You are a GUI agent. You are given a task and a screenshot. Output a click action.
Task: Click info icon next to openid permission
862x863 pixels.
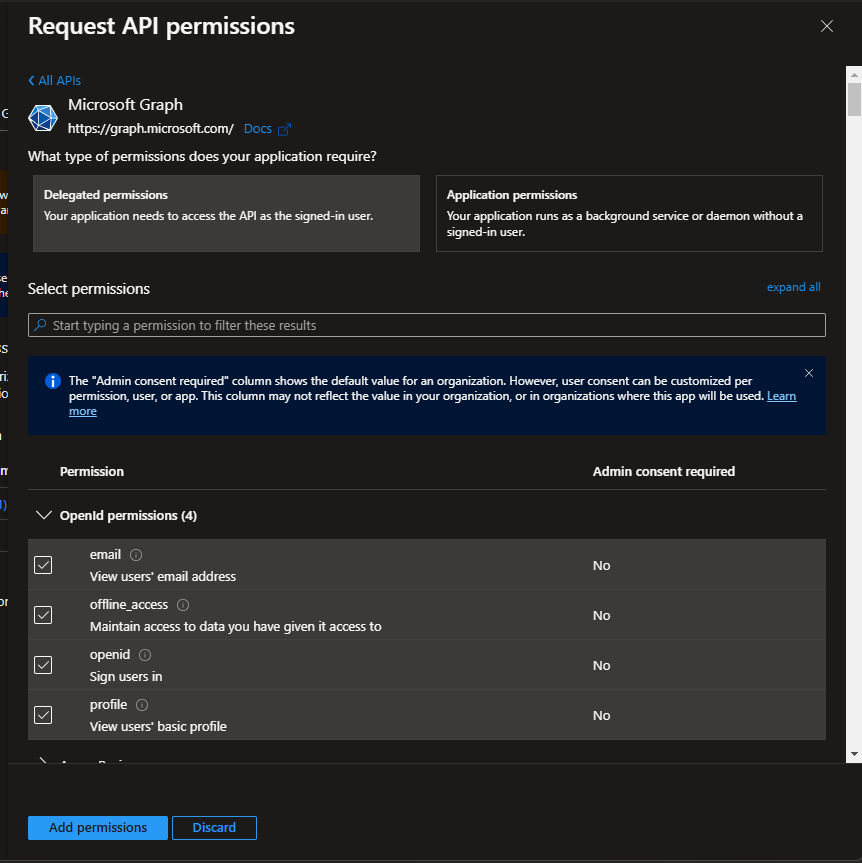point(145,655)
